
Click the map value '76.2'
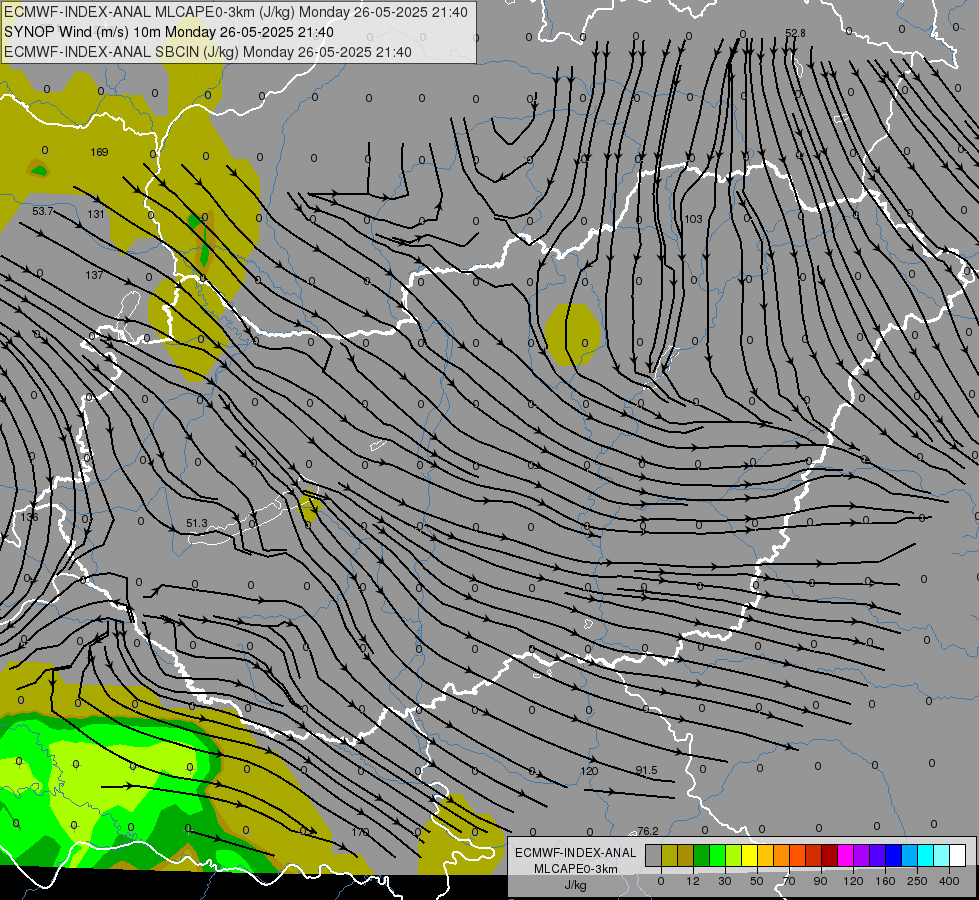pos(647,831)
